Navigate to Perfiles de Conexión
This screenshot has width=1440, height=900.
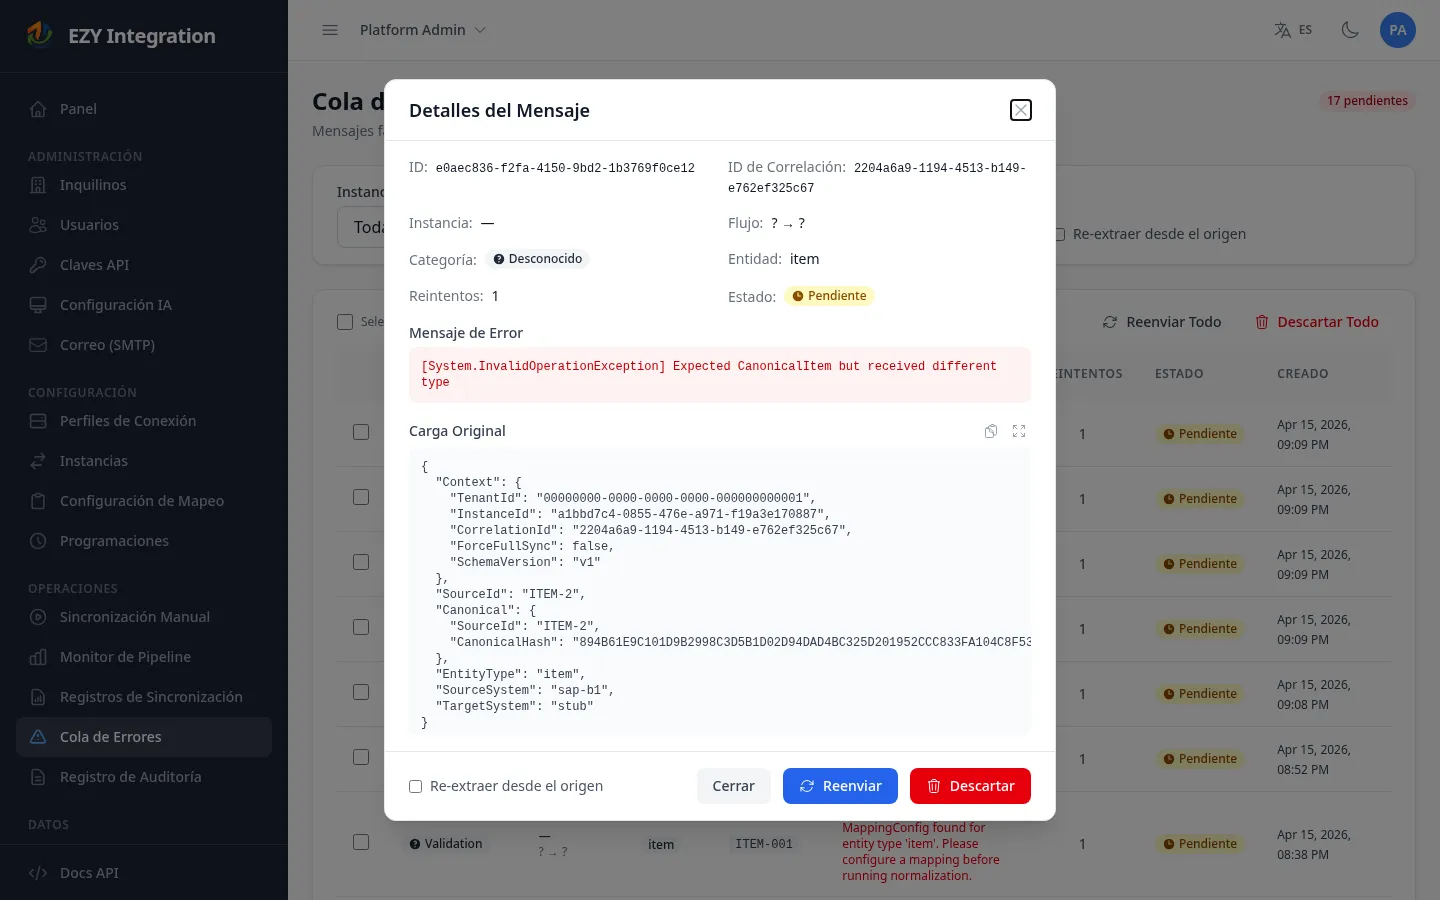pyautogui.click(x=144, y=421)
